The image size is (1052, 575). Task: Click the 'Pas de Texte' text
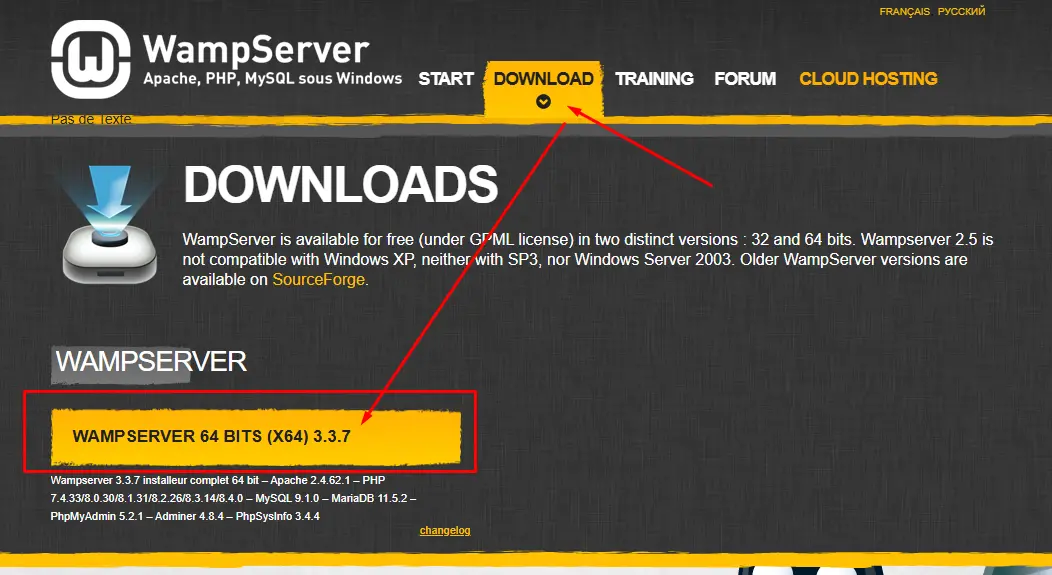point(91,119)
